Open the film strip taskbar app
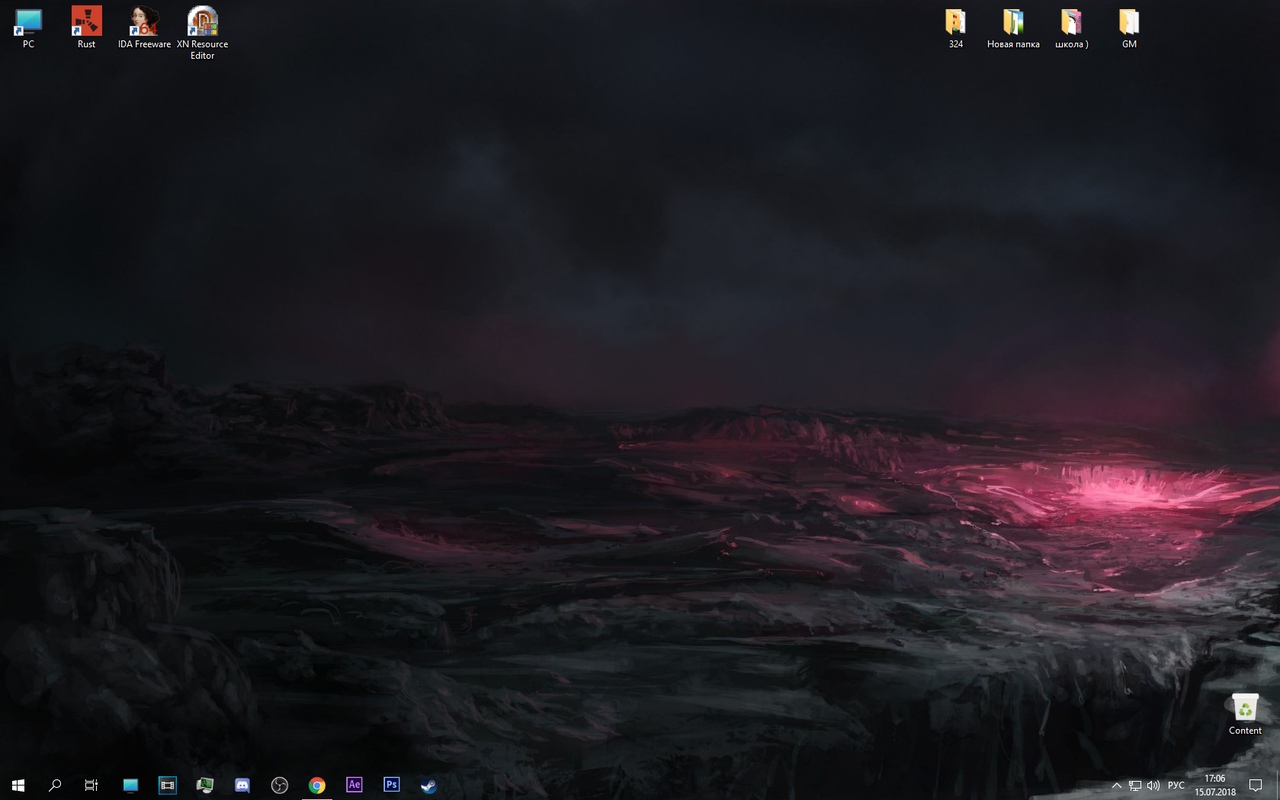The height and width of the screenshot is (800, 1280). [167, 785]
